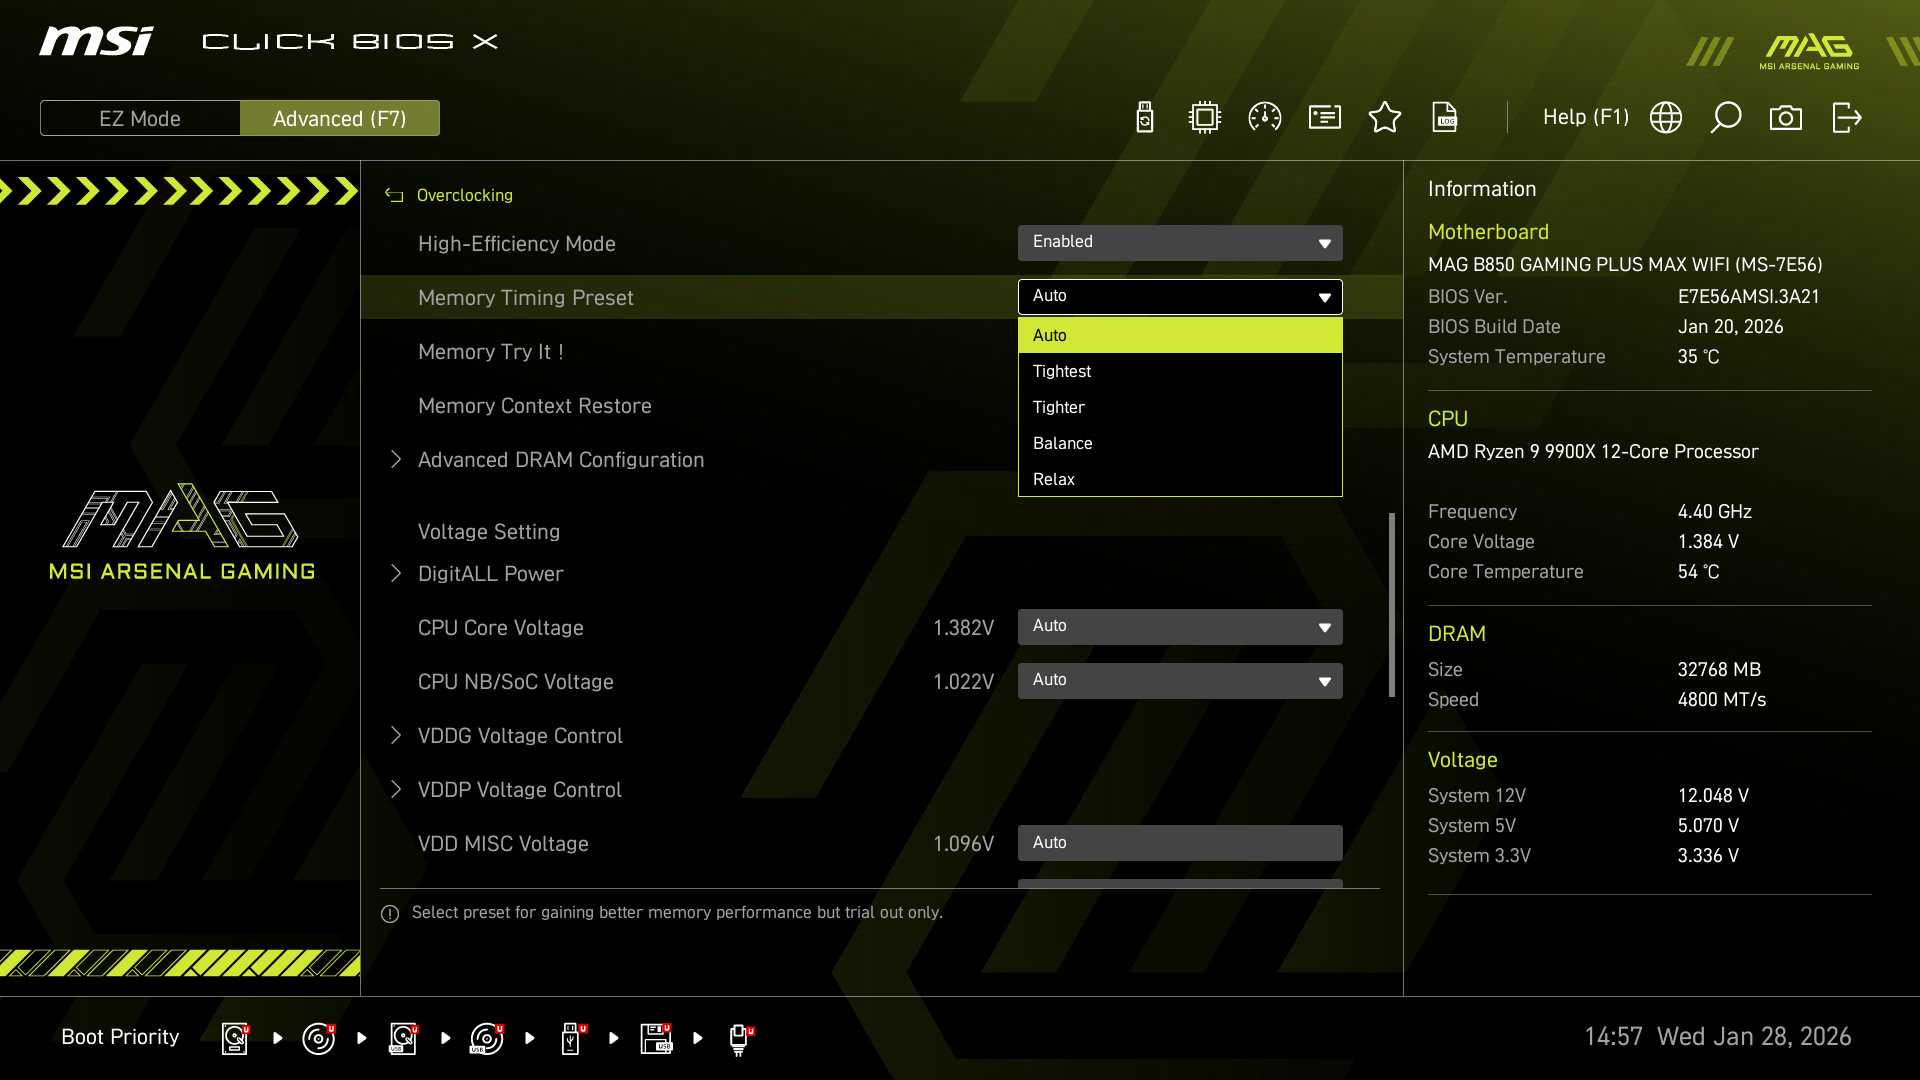Take a screenshot with the camera icon
Screen dimensions: 1920x1080
(x=1786, y=118)
